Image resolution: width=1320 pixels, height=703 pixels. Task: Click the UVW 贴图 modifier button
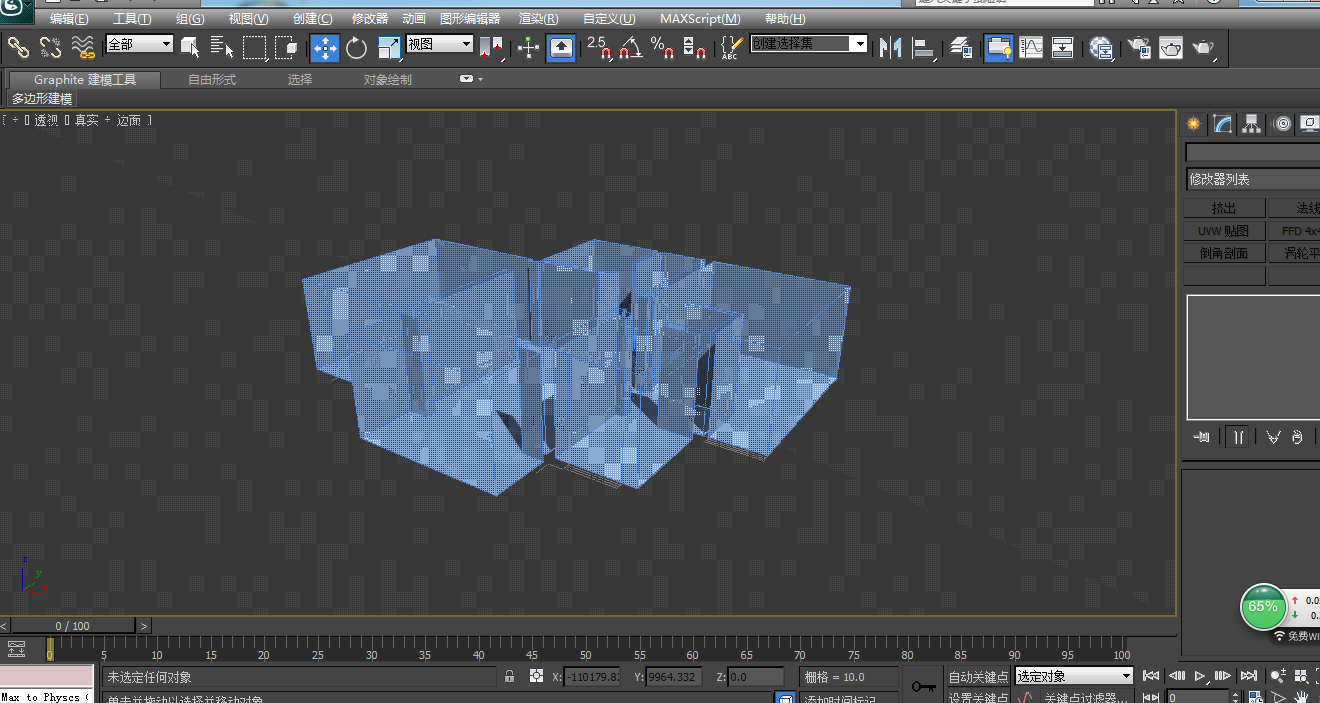(1224, 231)
